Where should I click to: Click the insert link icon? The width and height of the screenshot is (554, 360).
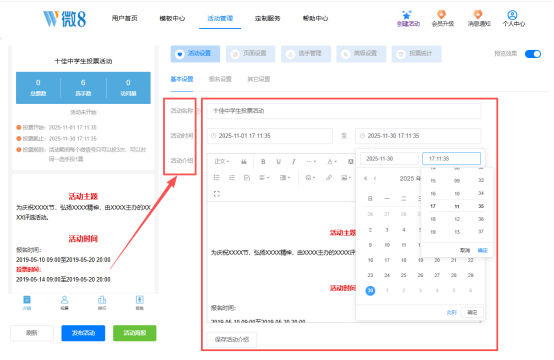click(x=329, y=178)
